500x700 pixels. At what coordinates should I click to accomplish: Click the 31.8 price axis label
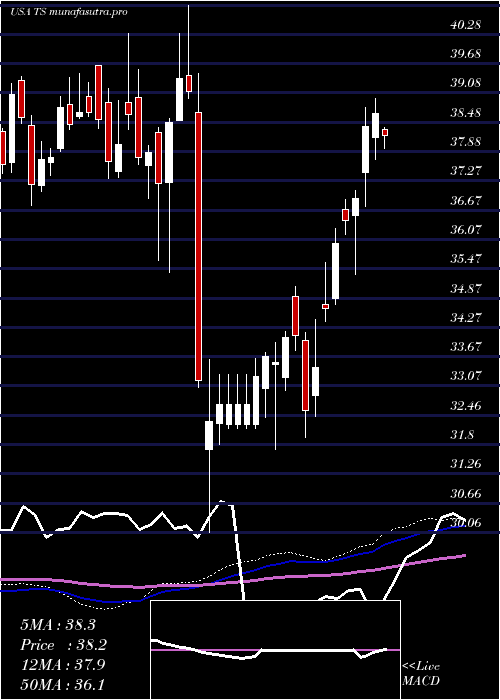point(462,435)
